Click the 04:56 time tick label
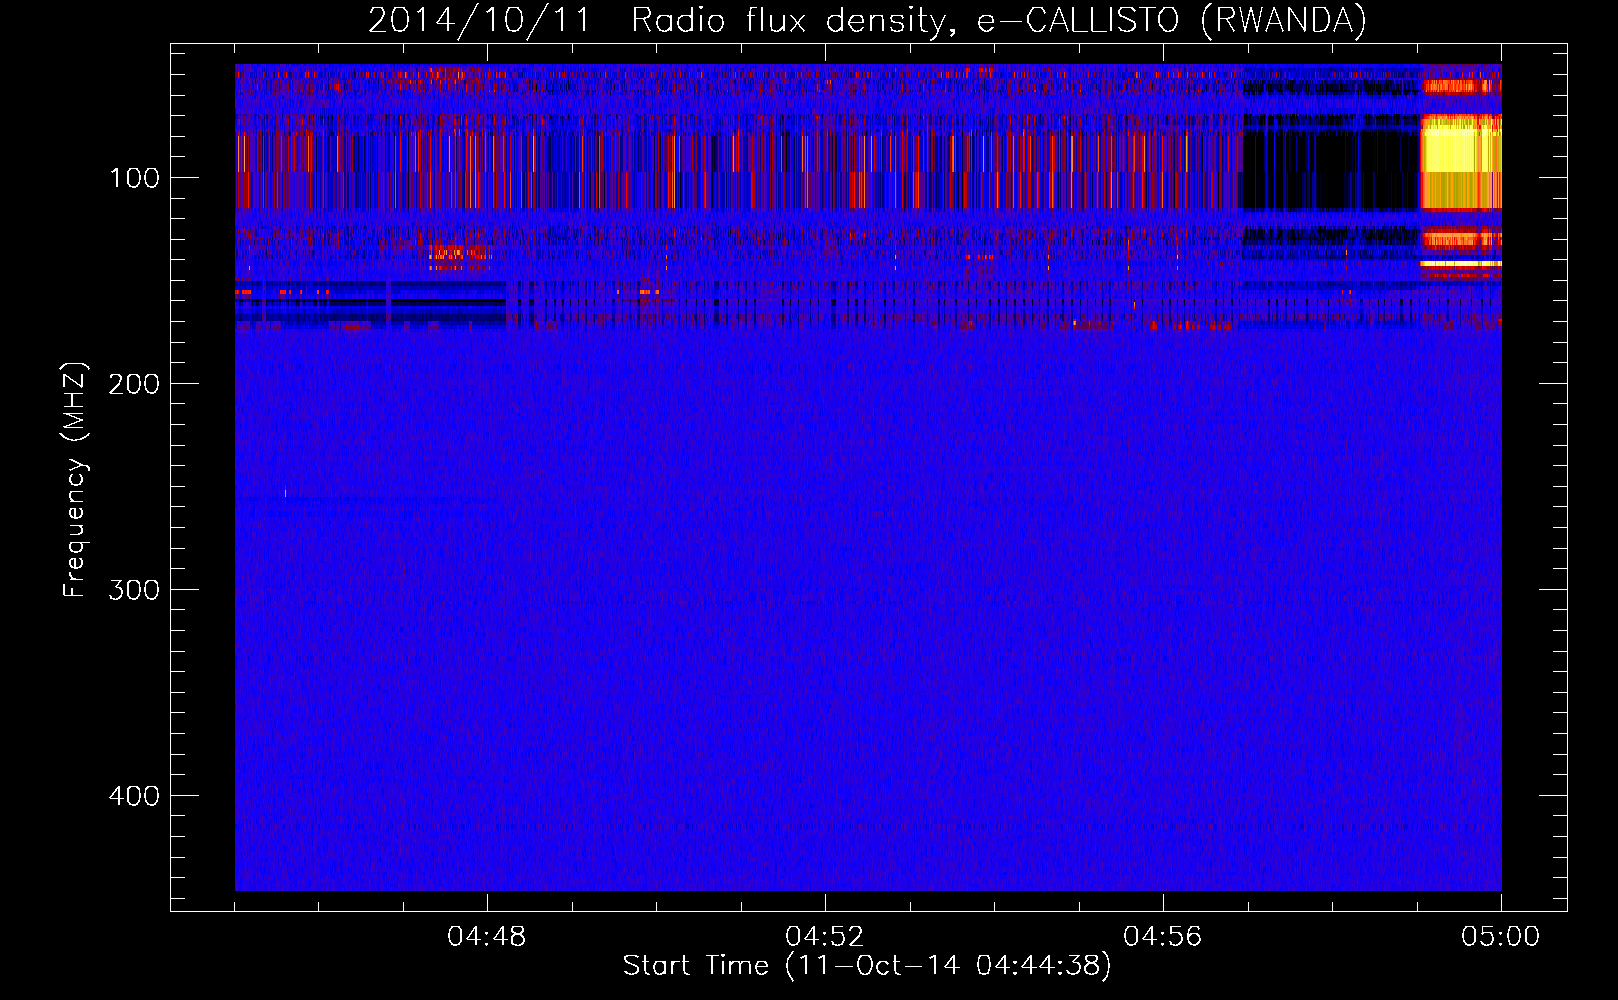This screenshot has width=1618, height=1000. pyautogui.click(x=1163, y=937)
